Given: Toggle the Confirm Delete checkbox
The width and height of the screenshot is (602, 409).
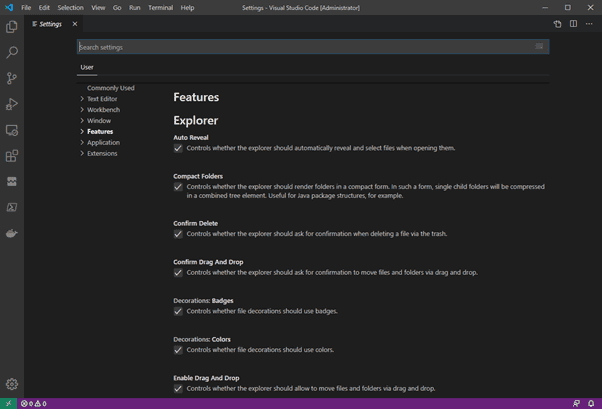Looking at the screenshot, I should click(x=178, y=234).
